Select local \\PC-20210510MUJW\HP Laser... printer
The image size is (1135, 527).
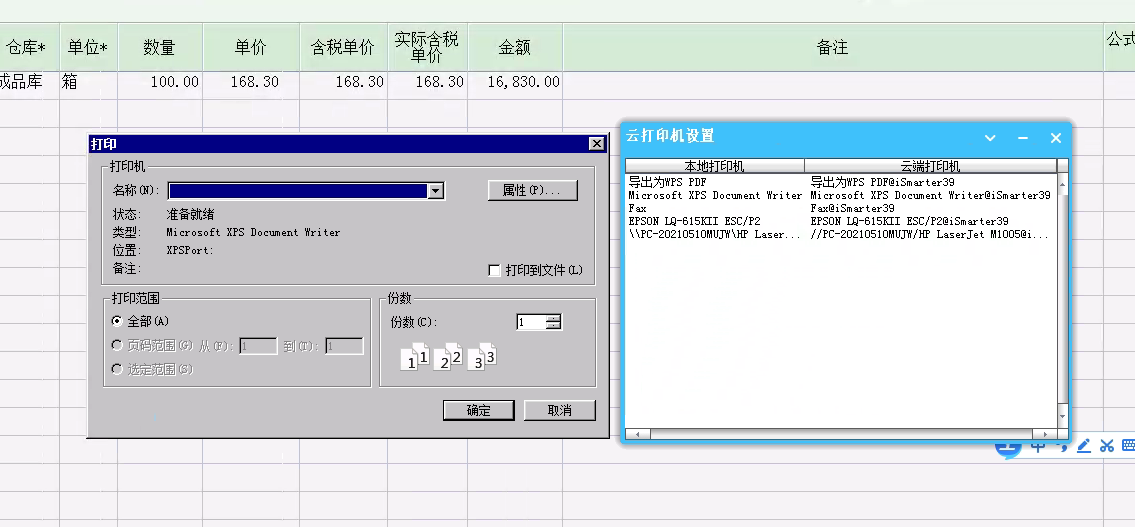pos(714,235)
